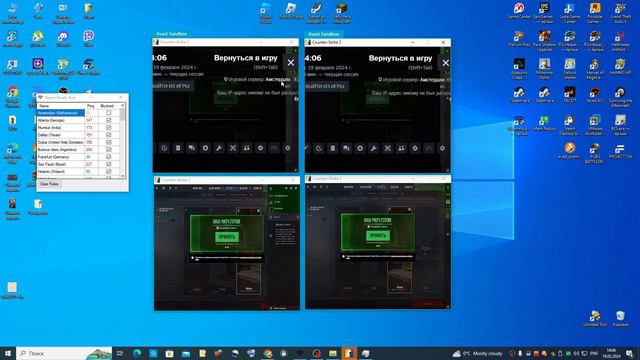This screenshot has height=360, width=640.
Task: Open Grand Theft Auto V shortcut
Action: click(620, 13)
